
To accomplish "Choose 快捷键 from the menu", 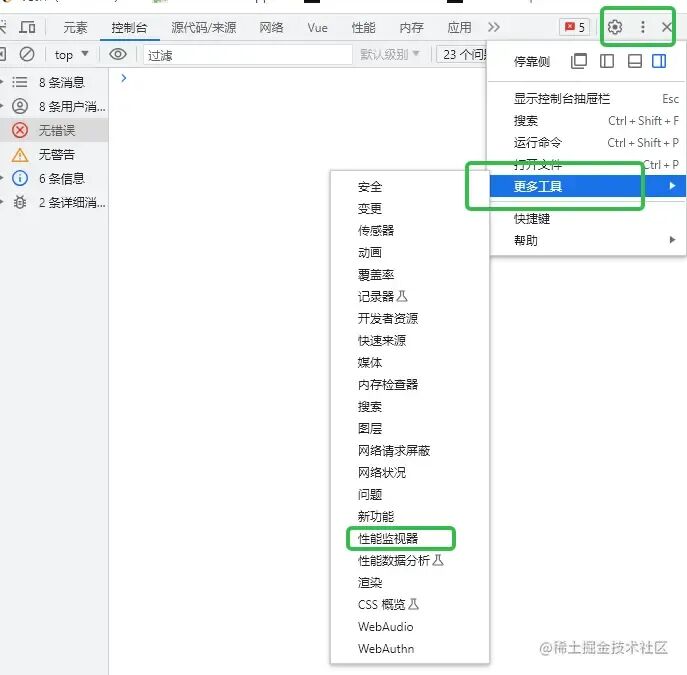I will pos(587,218).
